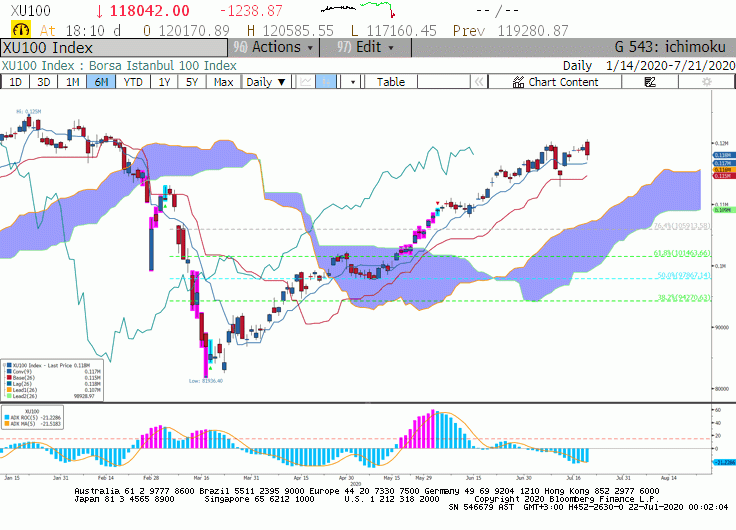
Task: Open the Edit dropdown menu
Action: [366, 47]
